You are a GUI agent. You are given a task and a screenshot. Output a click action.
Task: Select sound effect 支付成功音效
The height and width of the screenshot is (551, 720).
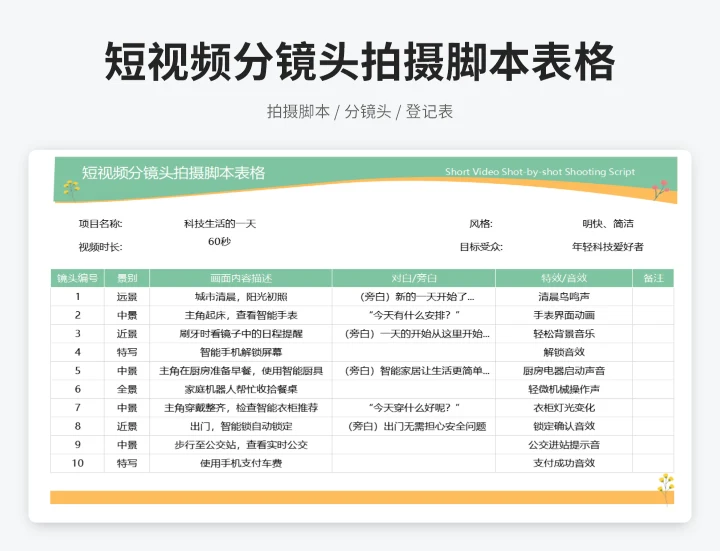tap(564, 463)
